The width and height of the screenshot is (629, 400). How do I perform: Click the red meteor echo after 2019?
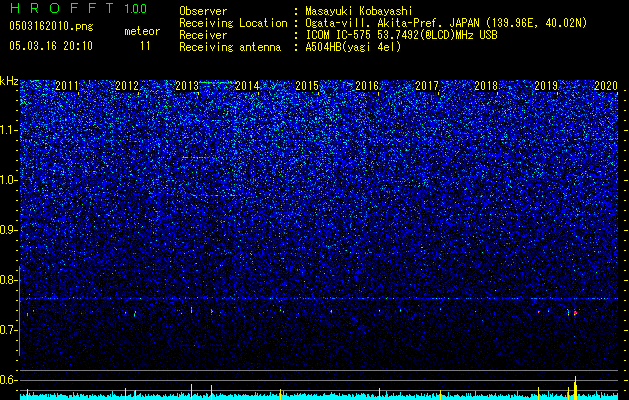click(x=575, y=313)
